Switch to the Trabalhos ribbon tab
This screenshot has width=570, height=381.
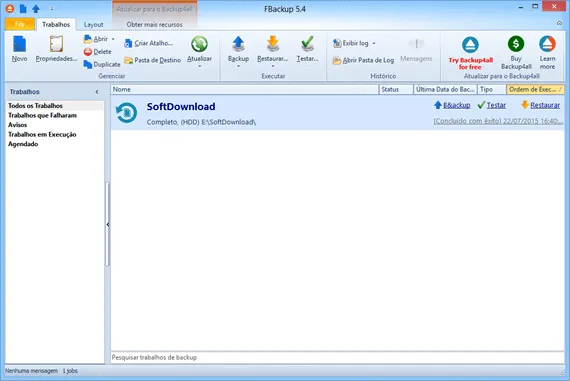(x=56, y=24)
